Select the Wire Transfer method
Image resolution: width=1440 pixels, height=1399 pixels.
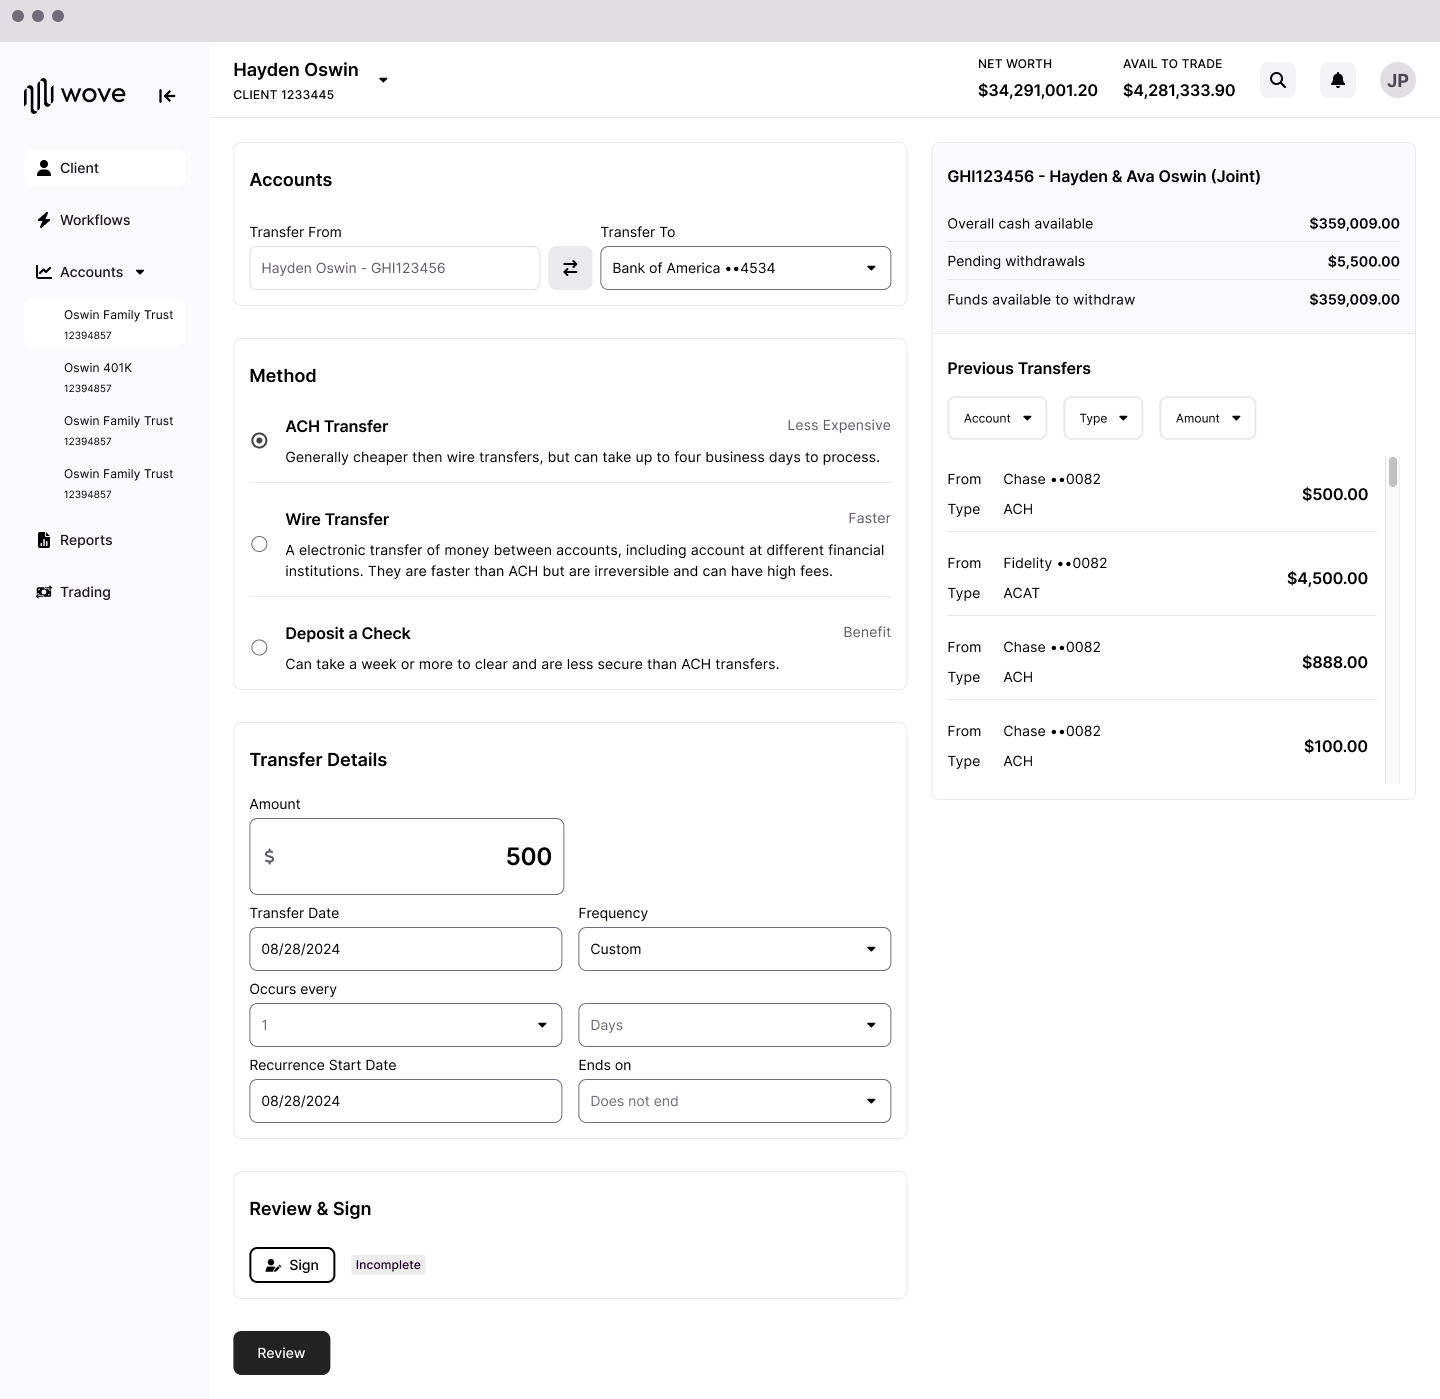pos(259,543)
